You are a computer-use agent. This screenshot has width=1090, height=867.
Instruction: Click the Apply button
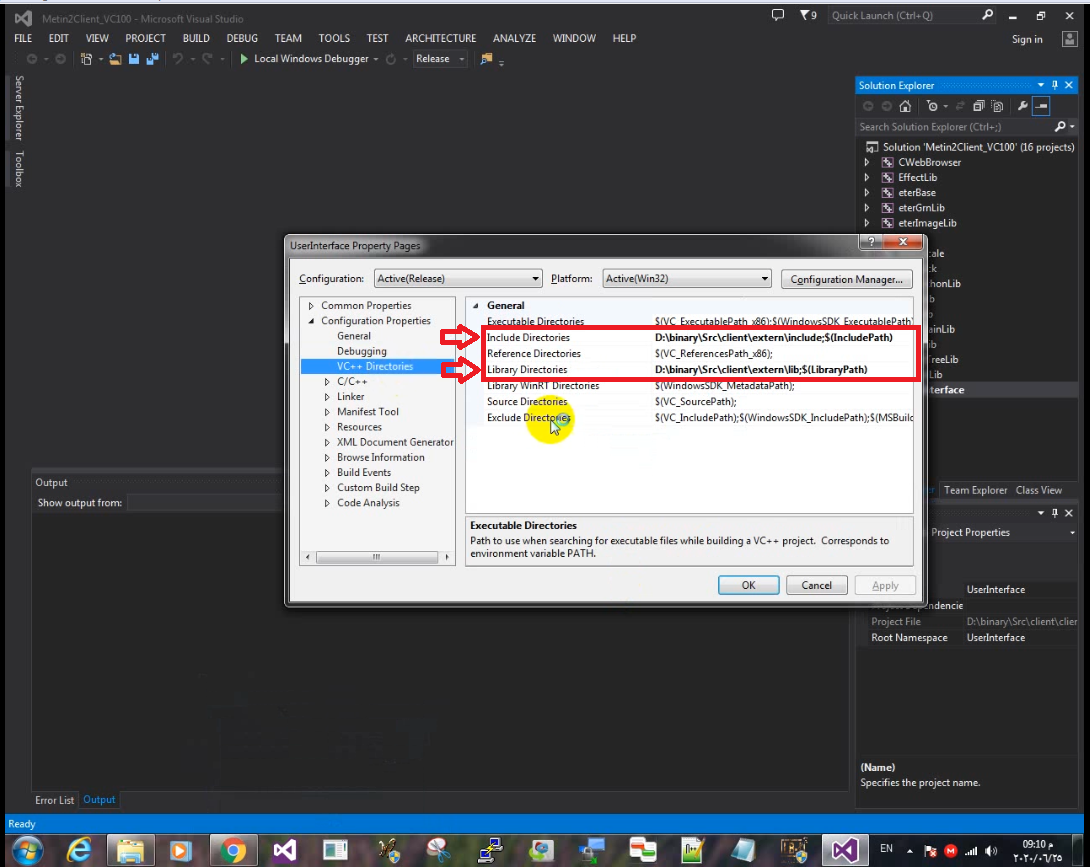click(x=885, y=585)
